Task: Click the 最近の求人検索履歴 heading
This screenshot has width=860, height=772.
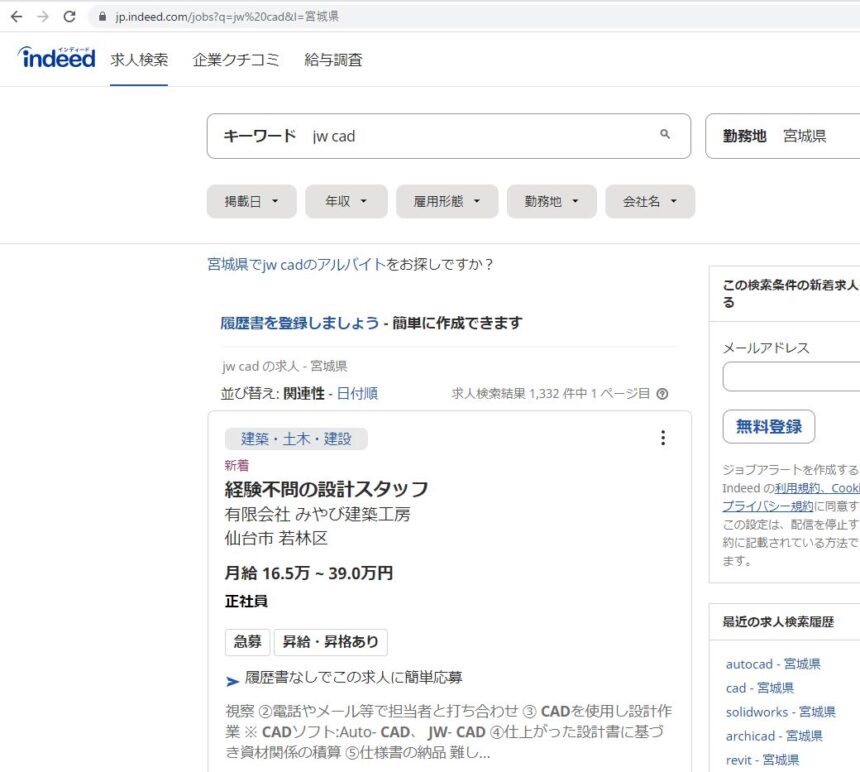Action: pyautogui.click(x=778, y=622)
